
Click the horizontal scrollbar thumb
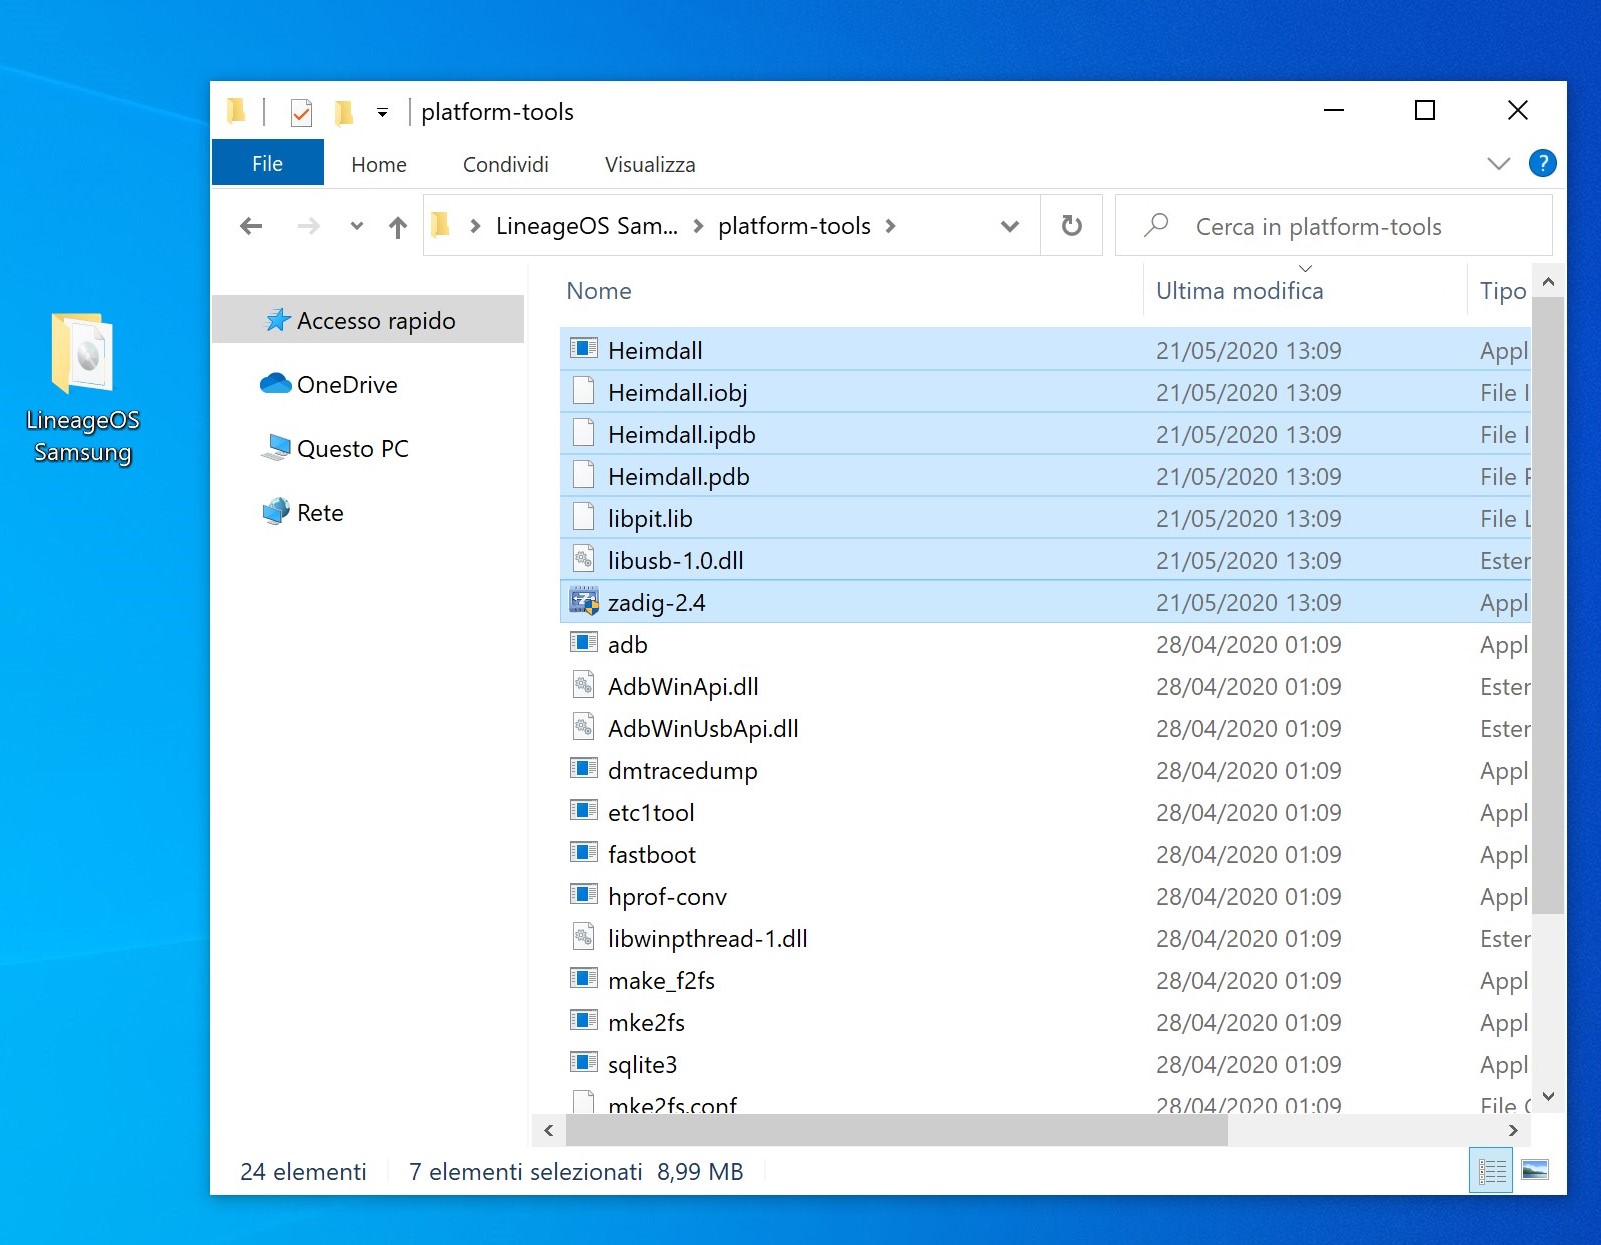click(897, 1130)
